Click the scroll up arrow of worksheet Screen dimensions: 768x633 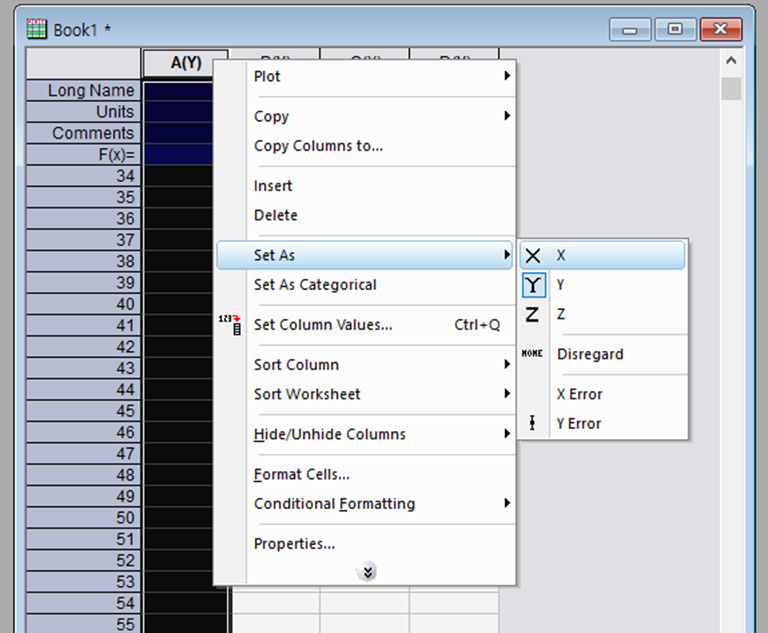coord(731,61)
